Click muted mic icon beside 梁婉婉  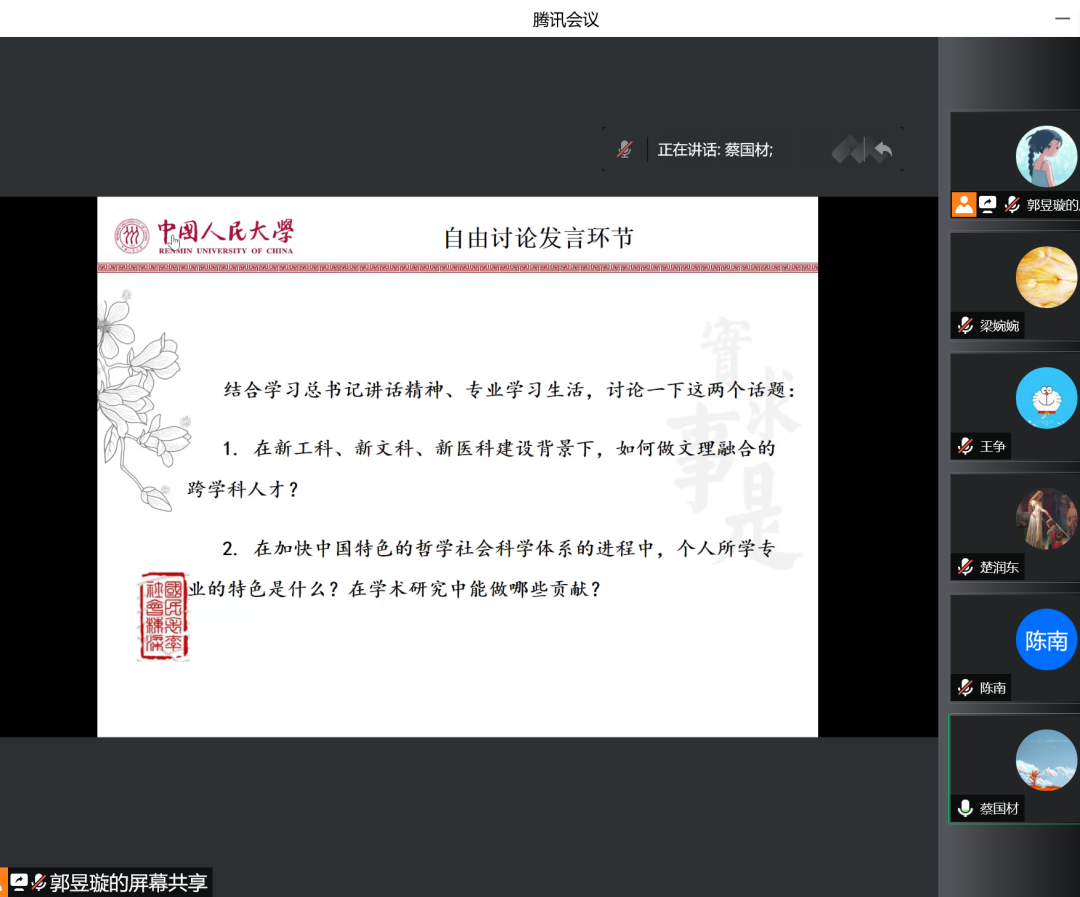[965, 325]
